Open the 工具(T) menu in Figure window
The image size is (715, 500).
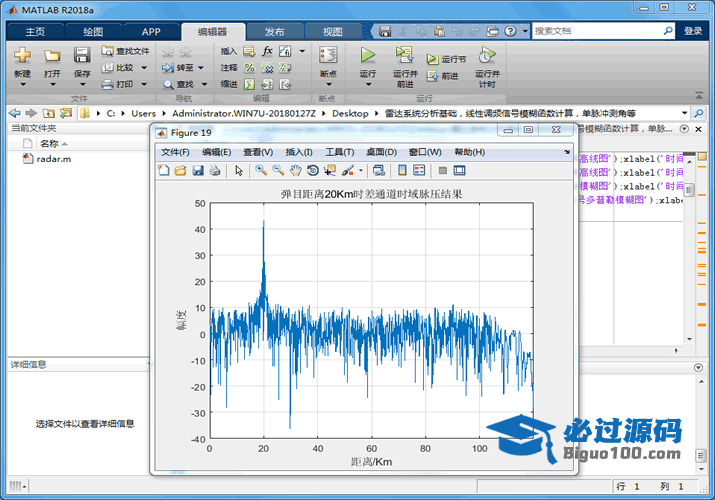(340, 152)
